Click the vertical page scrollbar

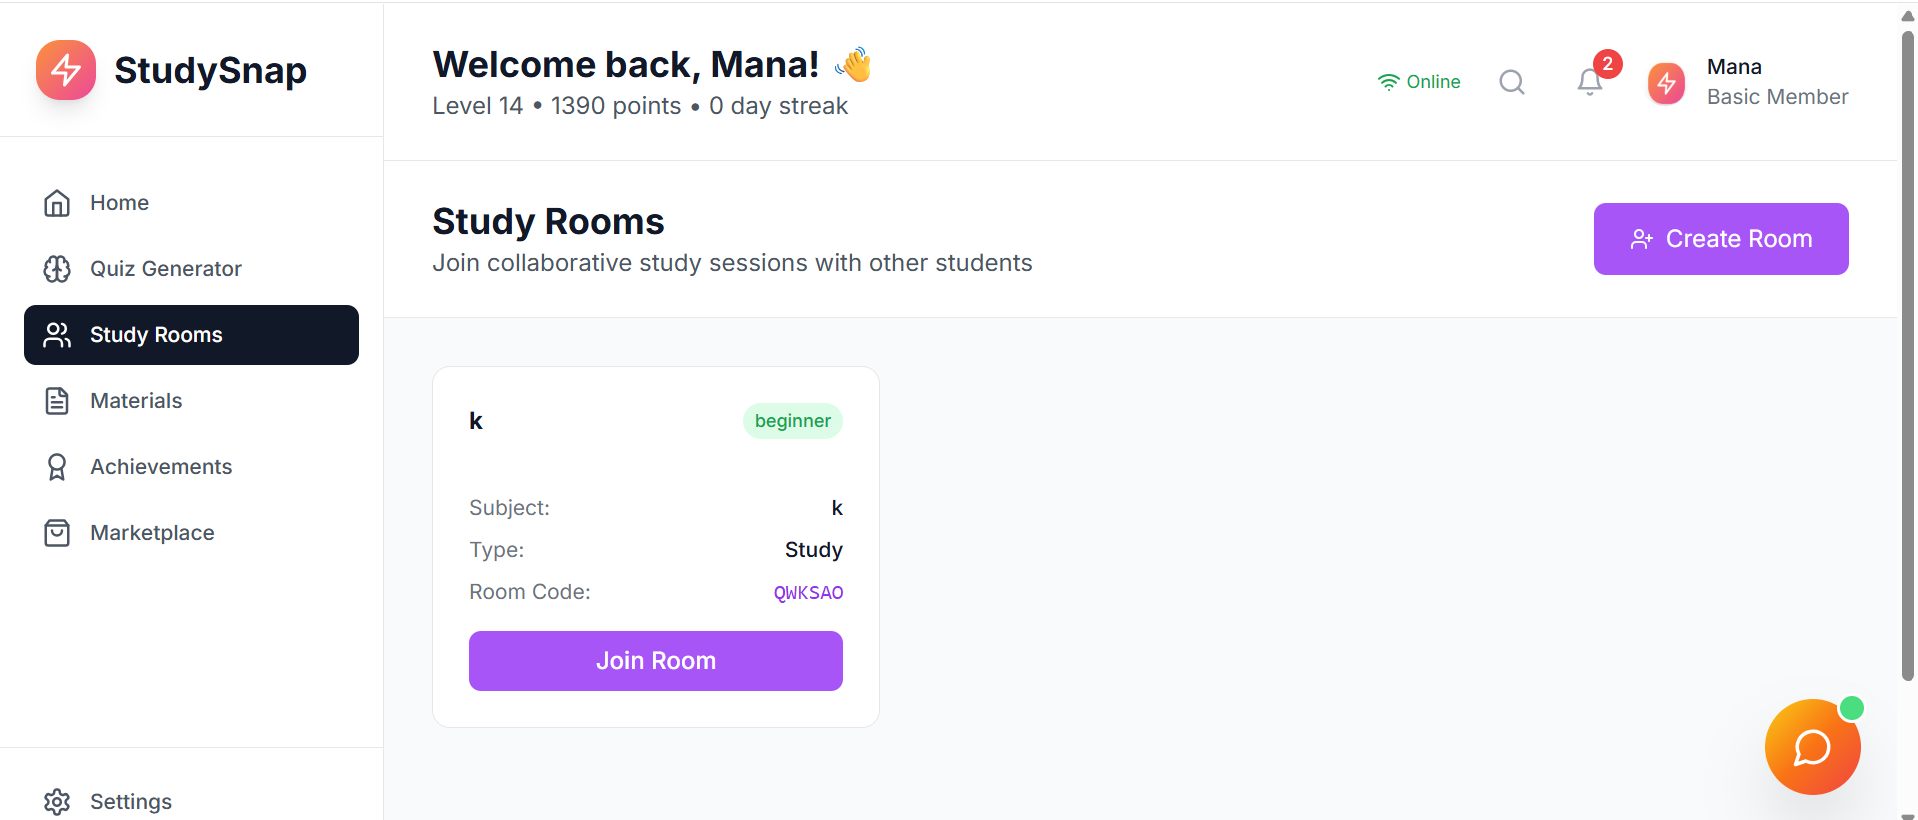coord(1907,350)
